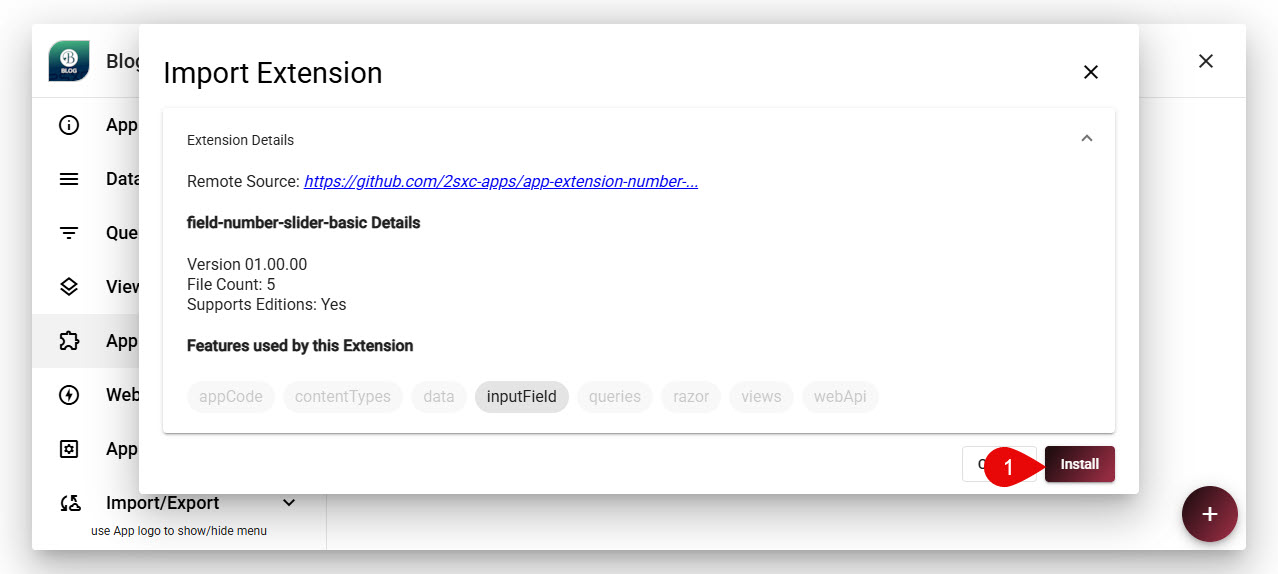Click the Install button
Image resolution: width=1278 pixels, height=574 pixels.
(1080, 464)
